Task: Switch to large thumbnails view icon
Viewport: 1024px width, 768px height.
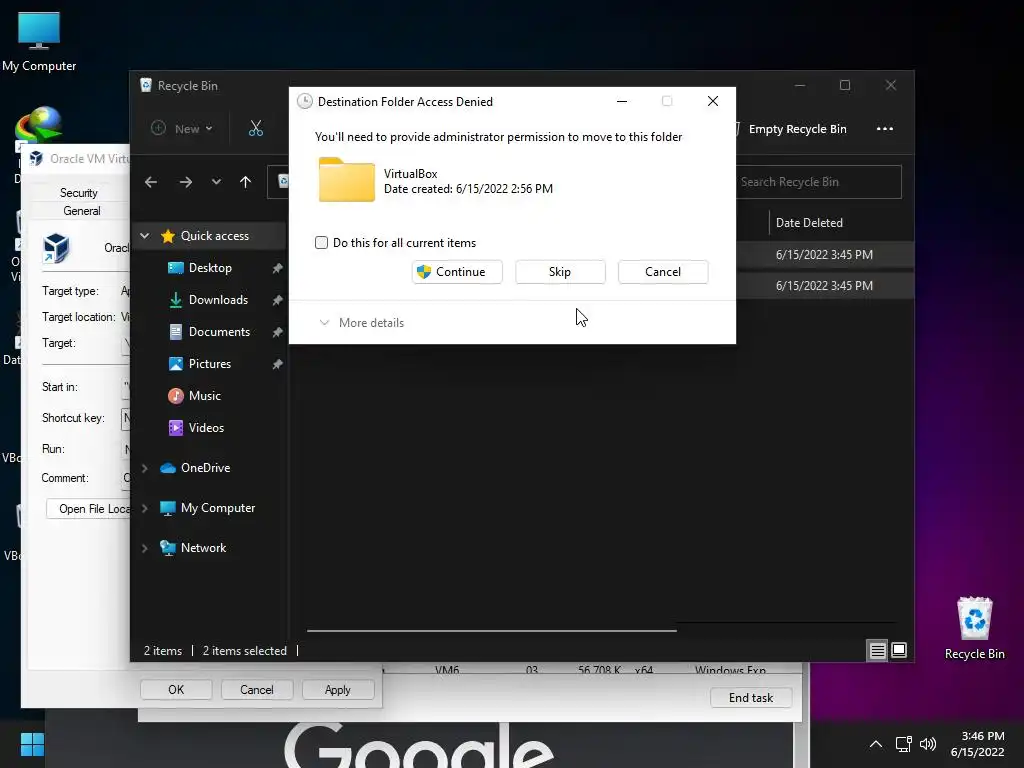Action: point(899,650)
